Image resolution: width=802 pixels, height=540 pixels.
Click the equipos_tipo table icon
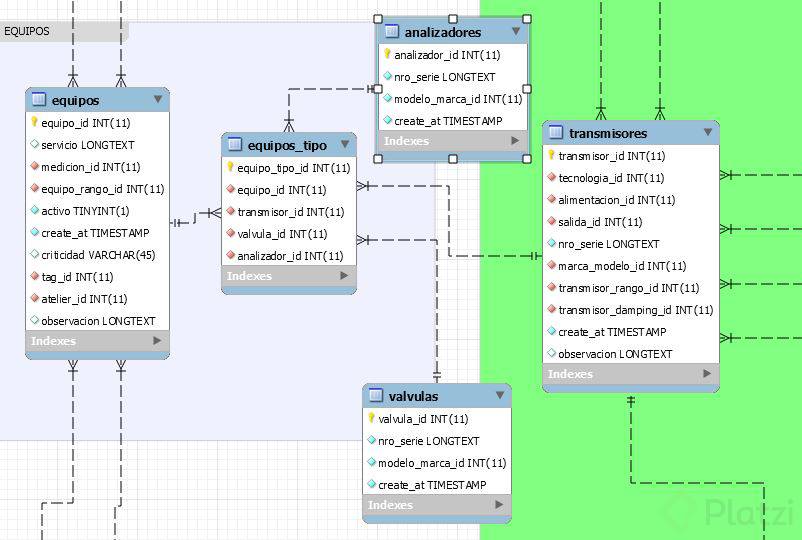point(235,144)
